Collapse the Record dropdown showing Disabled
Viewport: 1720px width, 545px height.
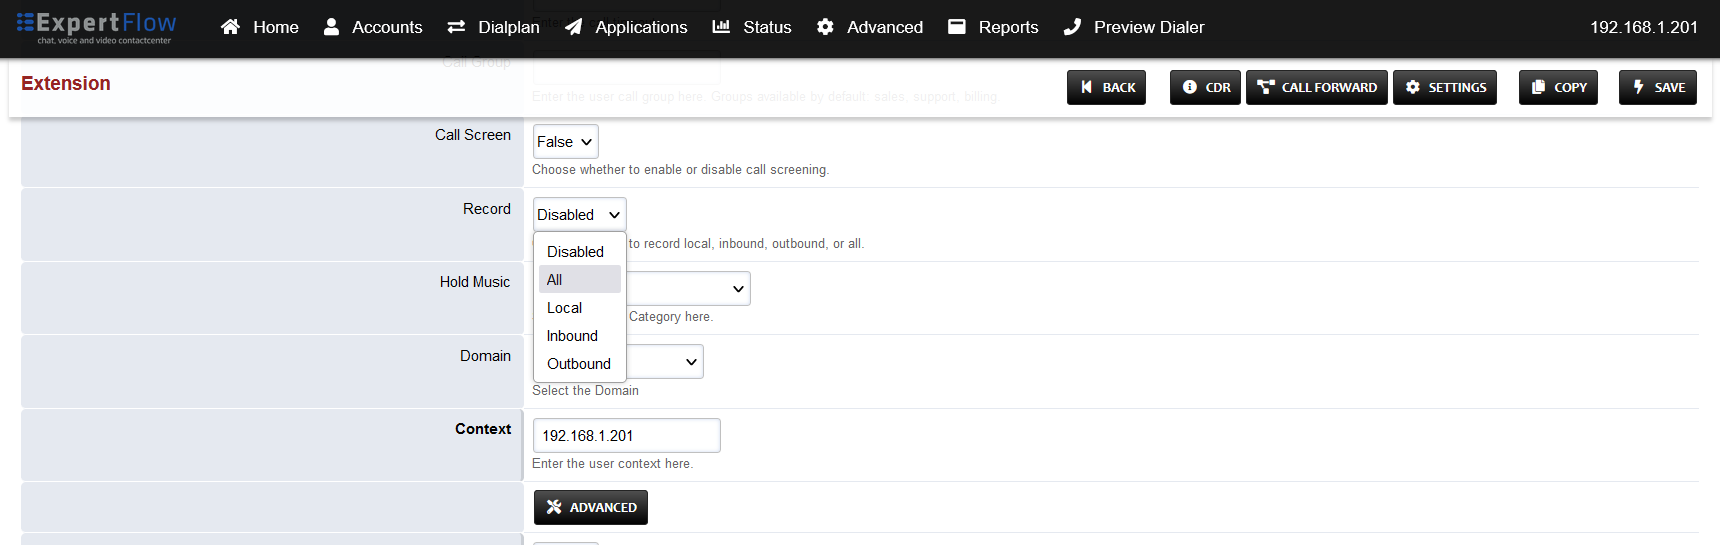click(x=579, y=215)
